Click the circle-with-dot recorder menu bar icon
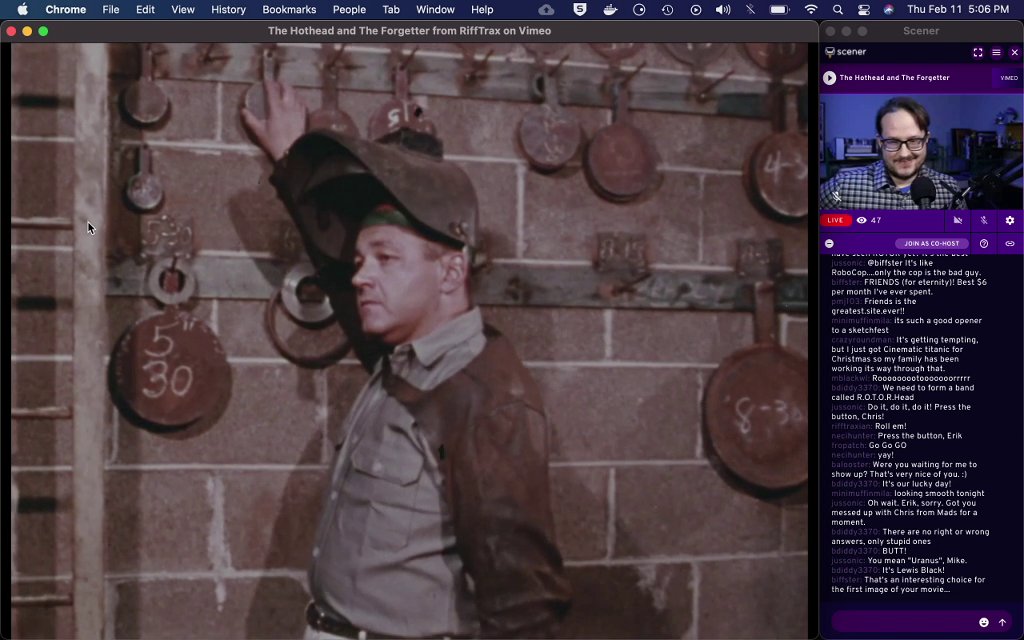Image resolution: width=1024 pixels, height=640 pixels. click(x=639, y=9)
